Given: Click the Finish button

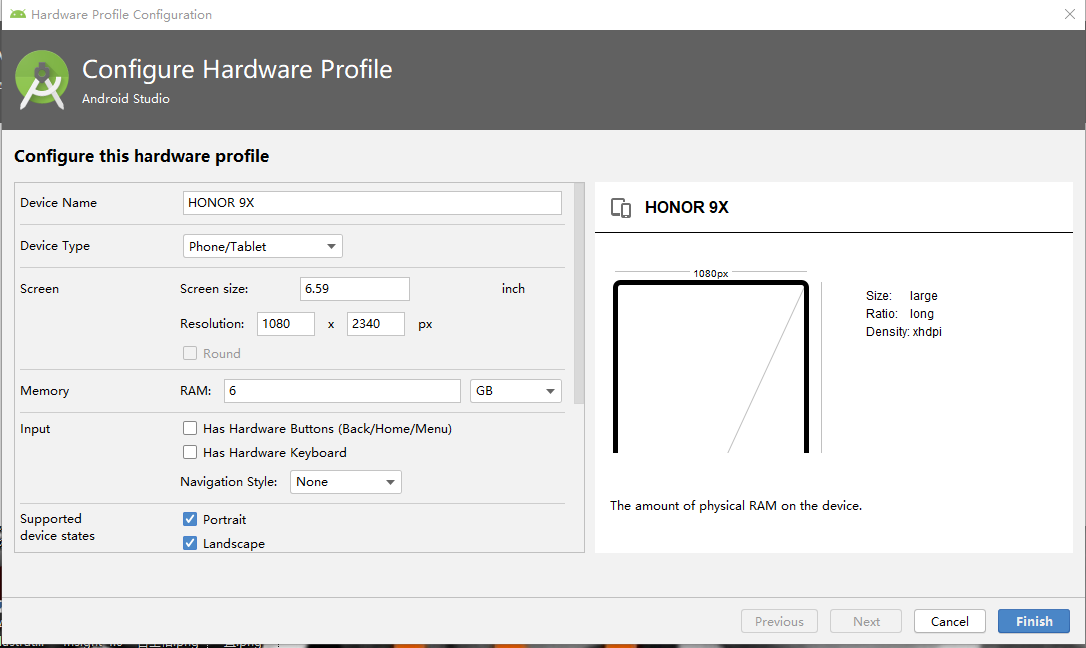Looking at the screenshot, I should pyautogui.click(x=1034, y=621).
